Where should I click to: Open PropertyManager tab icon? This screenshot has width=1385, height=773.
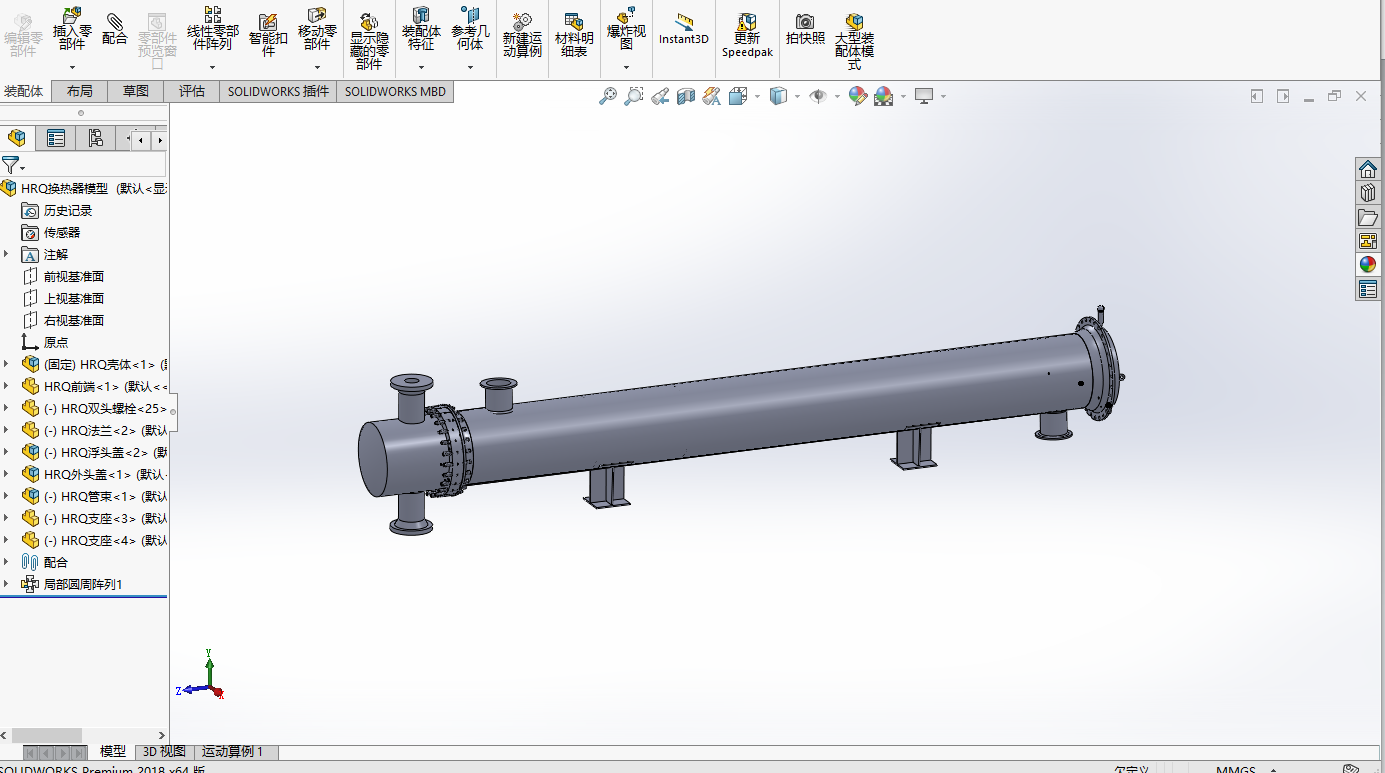(x=56, y=138)
